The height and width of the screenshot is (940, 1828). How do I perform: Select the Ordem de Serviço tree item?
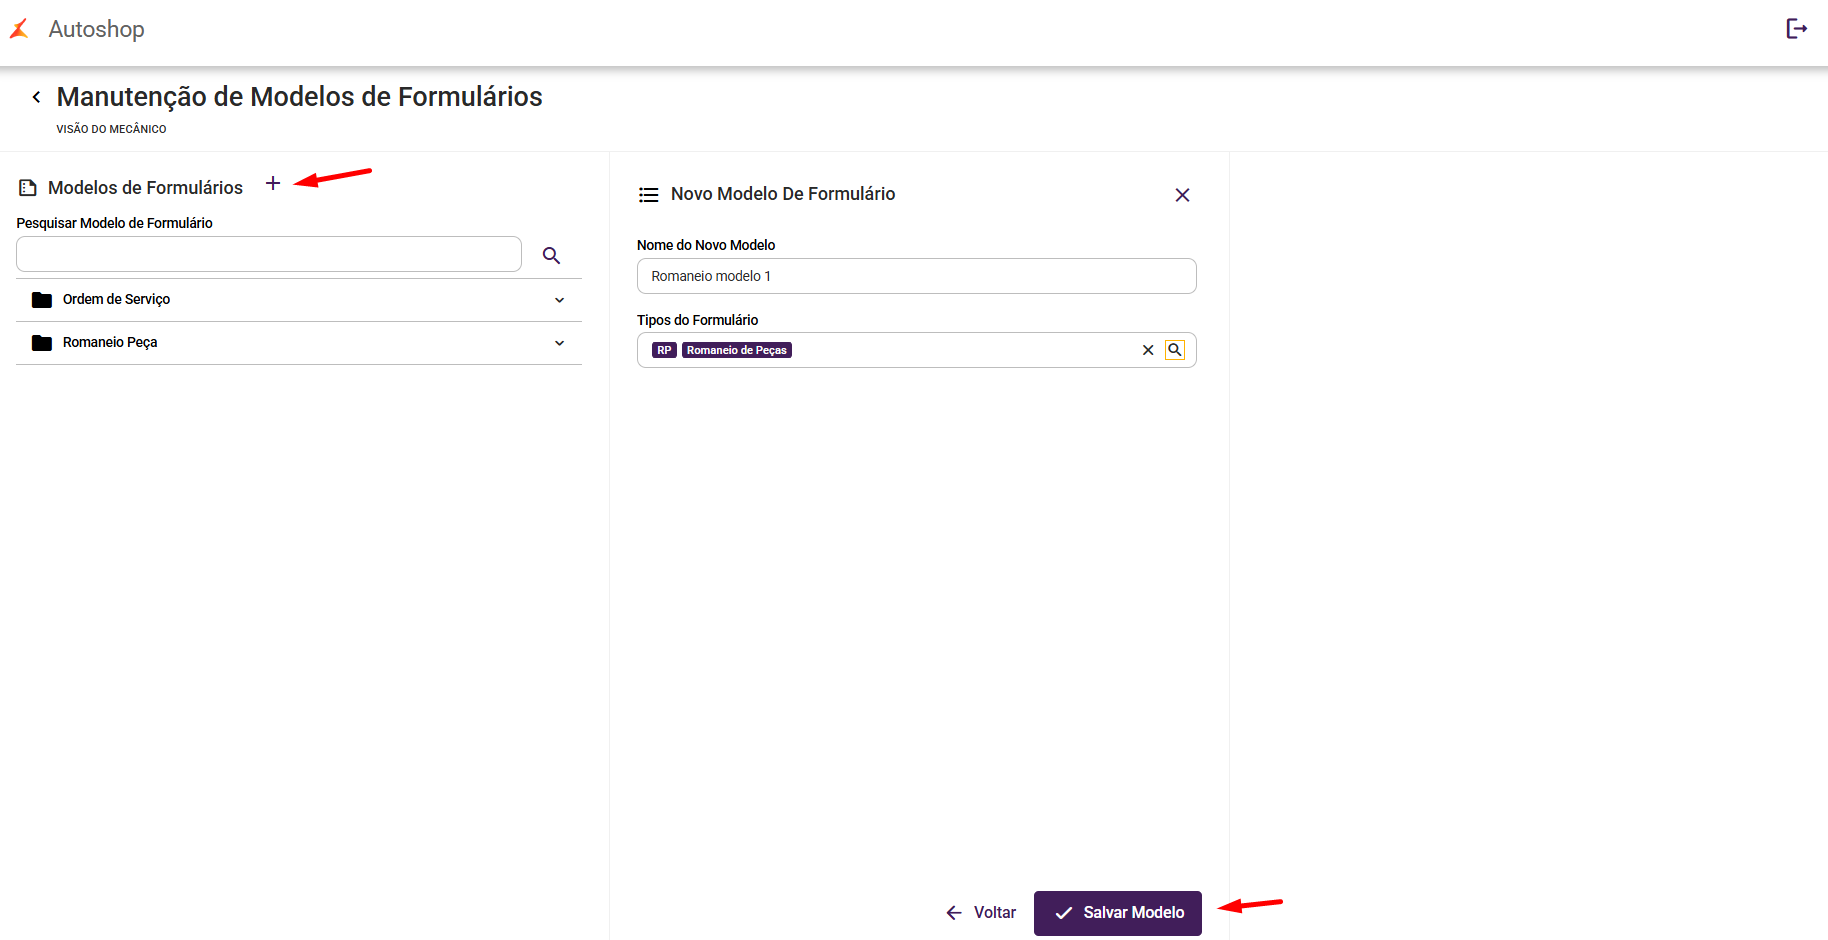point(116,300)
